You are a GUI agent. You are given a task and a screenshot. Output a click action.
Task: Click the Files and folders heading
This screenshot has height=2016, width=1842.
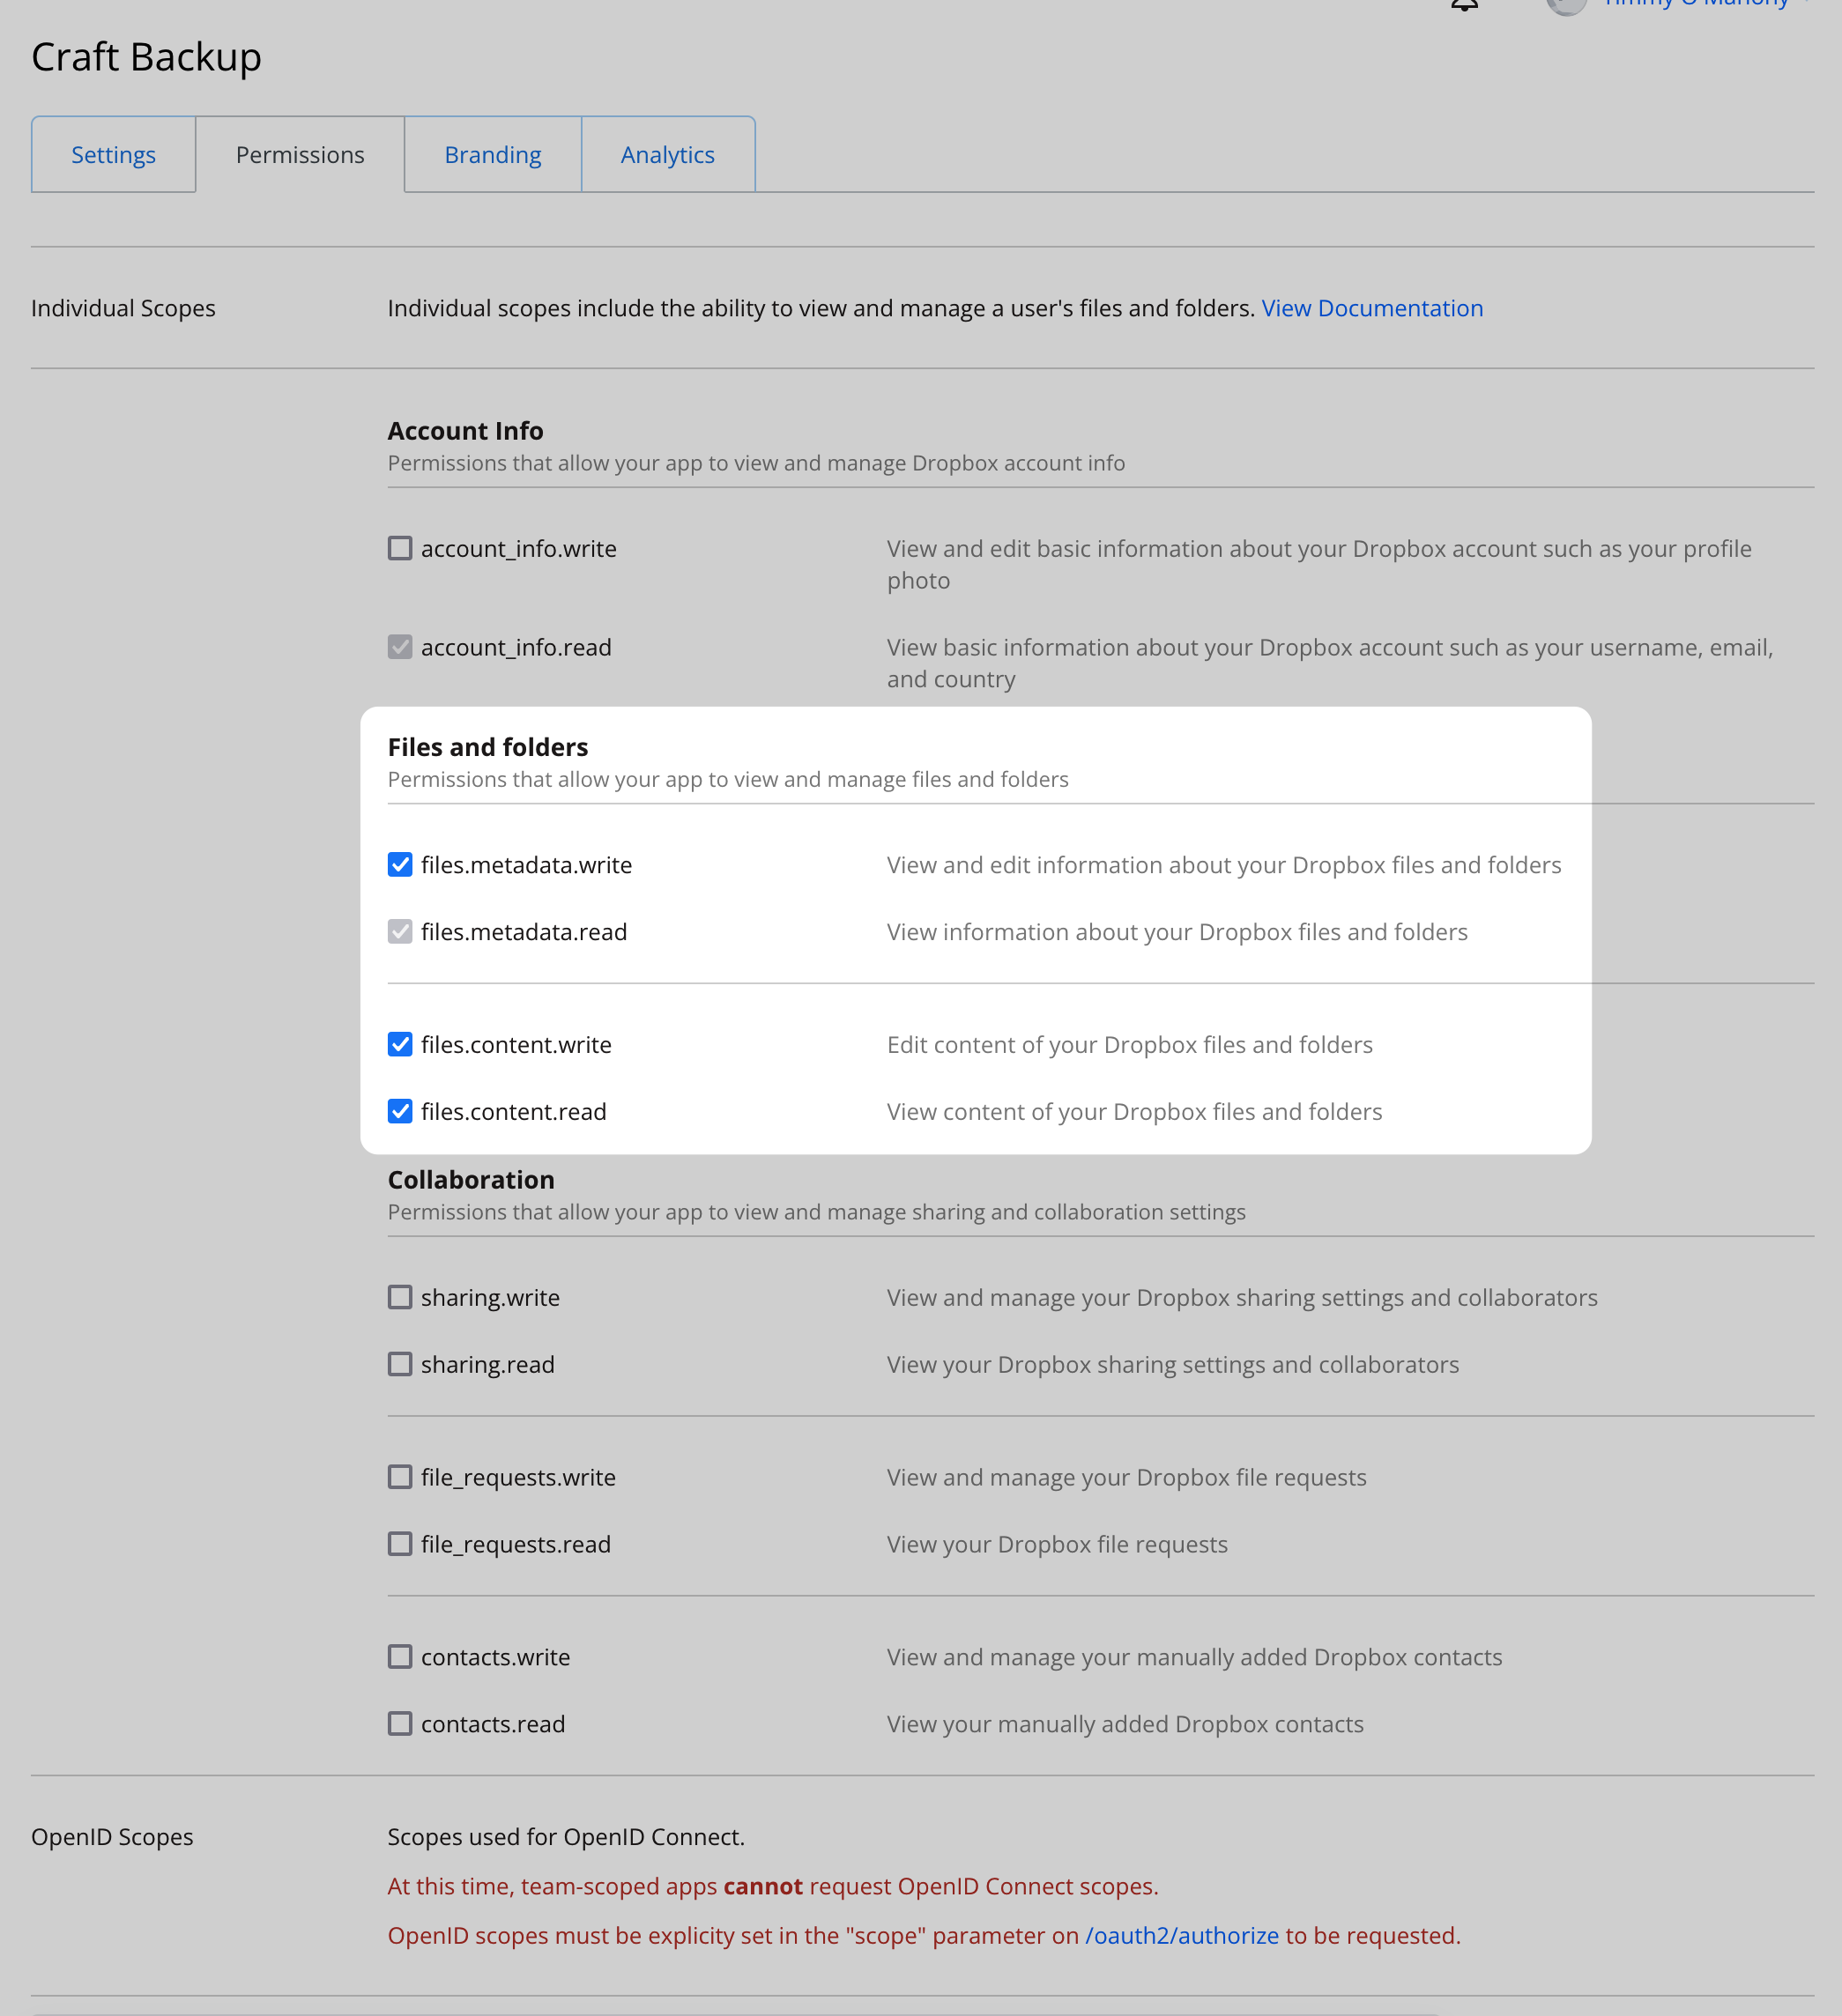point(488,747)
